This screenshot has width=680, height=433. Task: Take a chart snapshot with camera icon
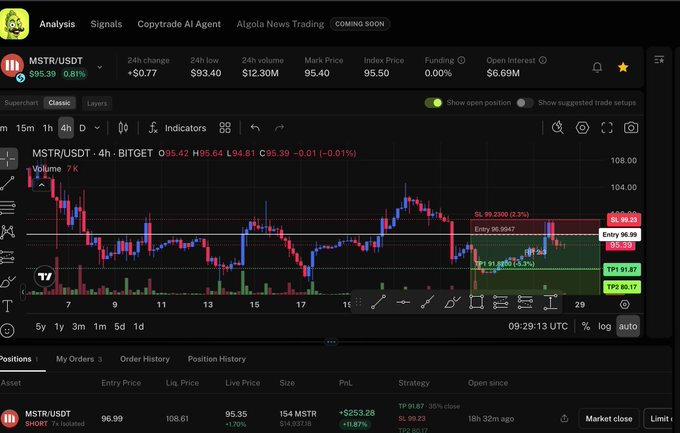[631, 128]
